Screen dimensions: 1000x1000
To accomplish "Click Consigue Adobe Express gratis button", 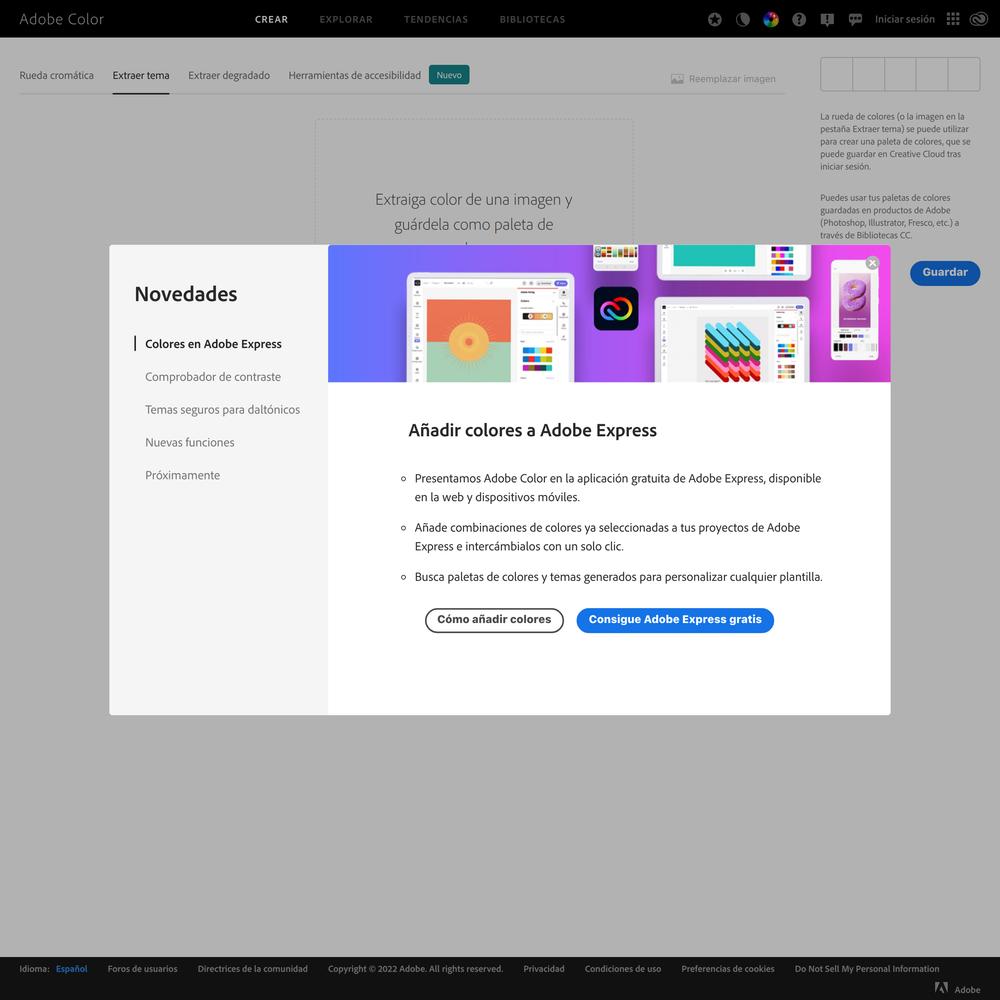I will pos(675,620).
